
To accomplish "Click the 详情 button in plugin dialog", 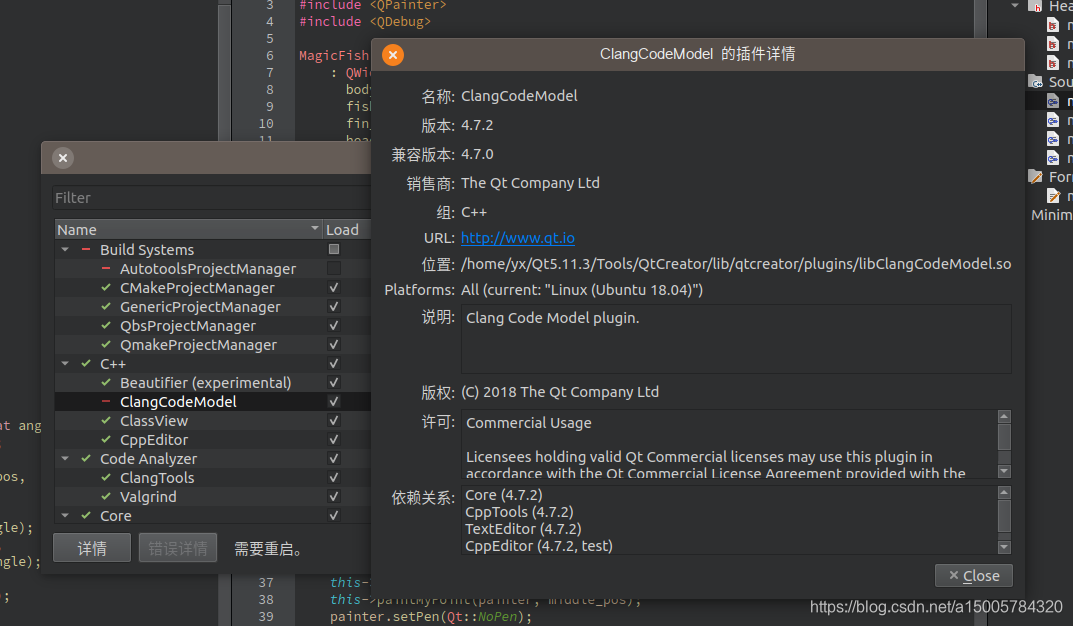I will (91, 547).
